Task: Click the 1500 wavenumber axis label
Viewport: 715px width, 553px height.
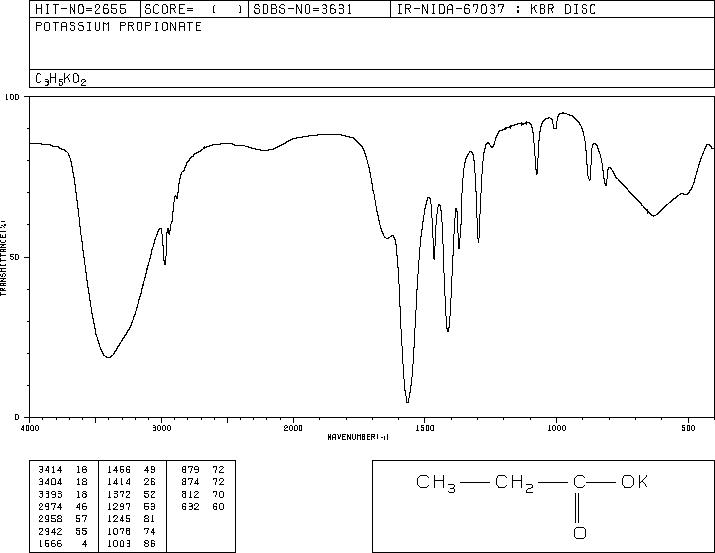Action: (425, 428)
